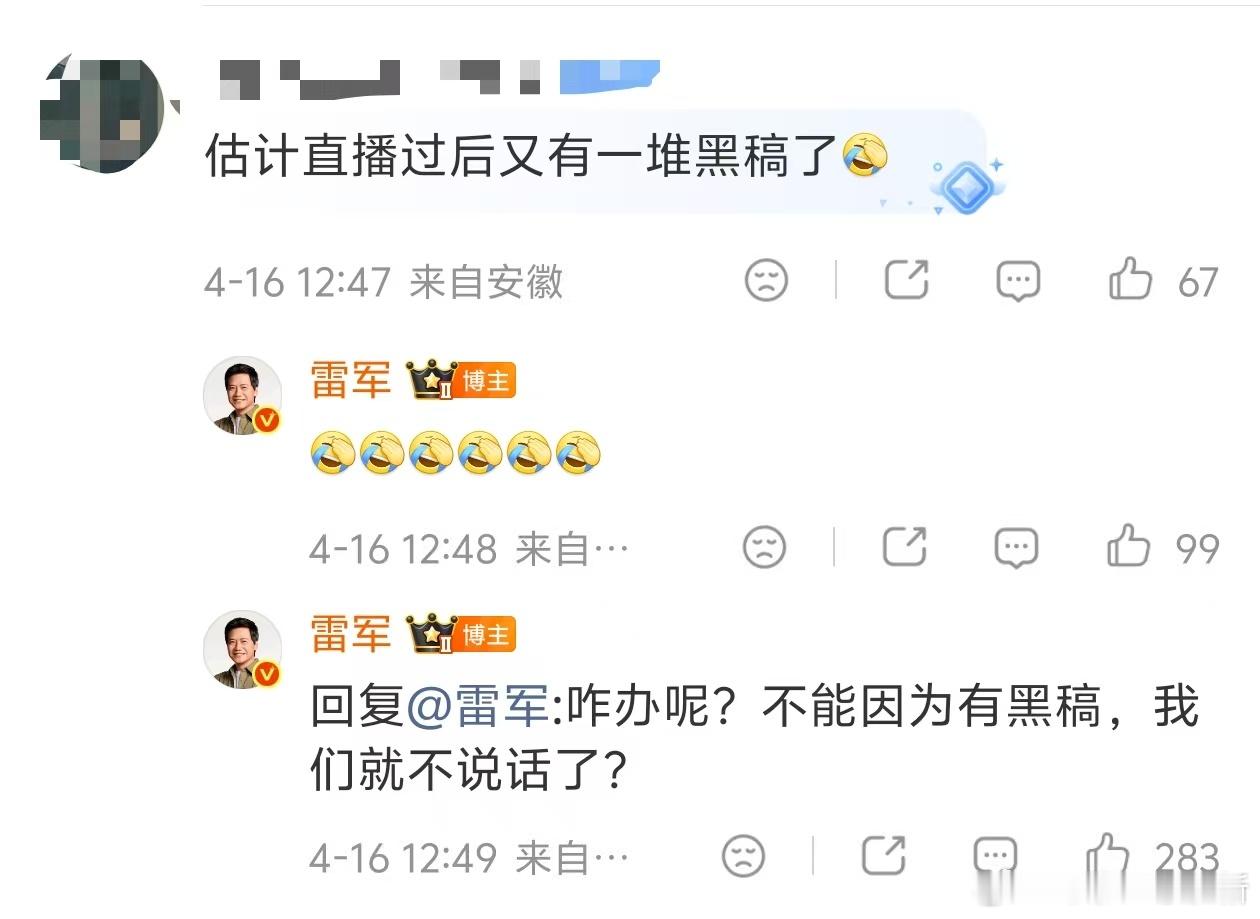View 雷军 avatar on 12:48 reply
Image resolution: width=1260 pixels, height=919 pixels.
click(x=243, y=395)
